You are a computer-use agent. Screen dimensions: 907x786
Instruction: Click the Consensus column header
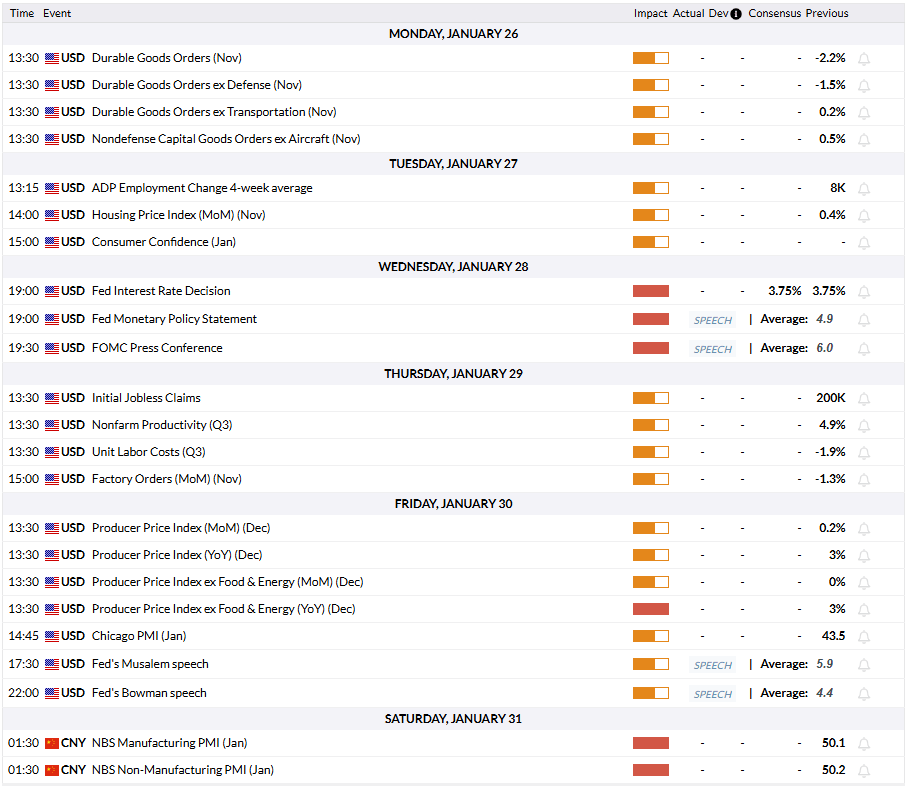774,14
